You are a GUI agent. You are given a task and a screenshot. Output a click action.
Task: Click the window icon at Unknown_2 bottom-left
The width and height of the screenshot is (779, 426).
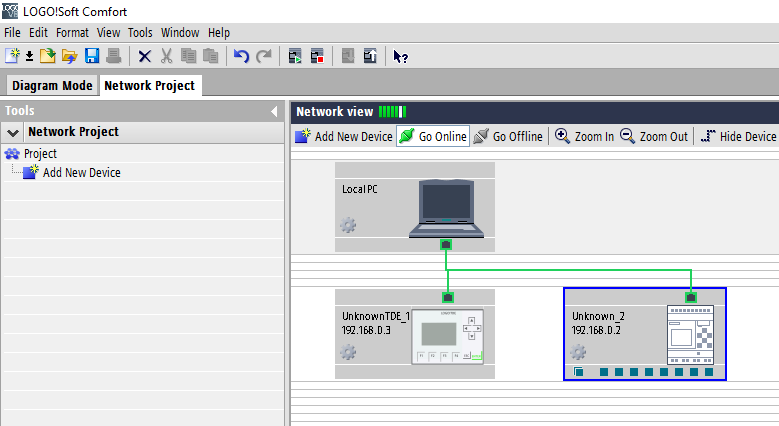pos(578,372)
